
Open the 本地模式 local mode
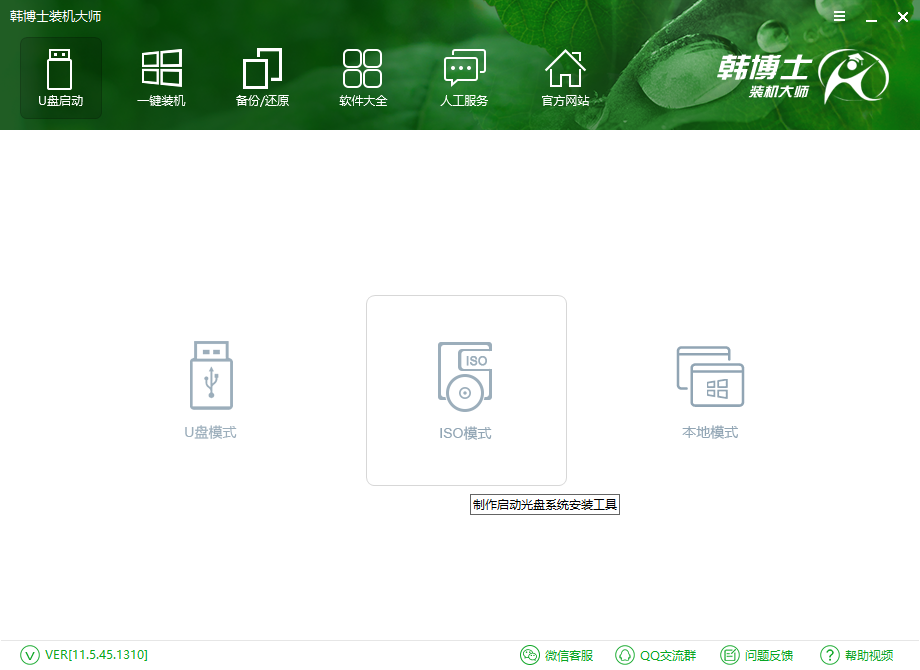(710, 375)
